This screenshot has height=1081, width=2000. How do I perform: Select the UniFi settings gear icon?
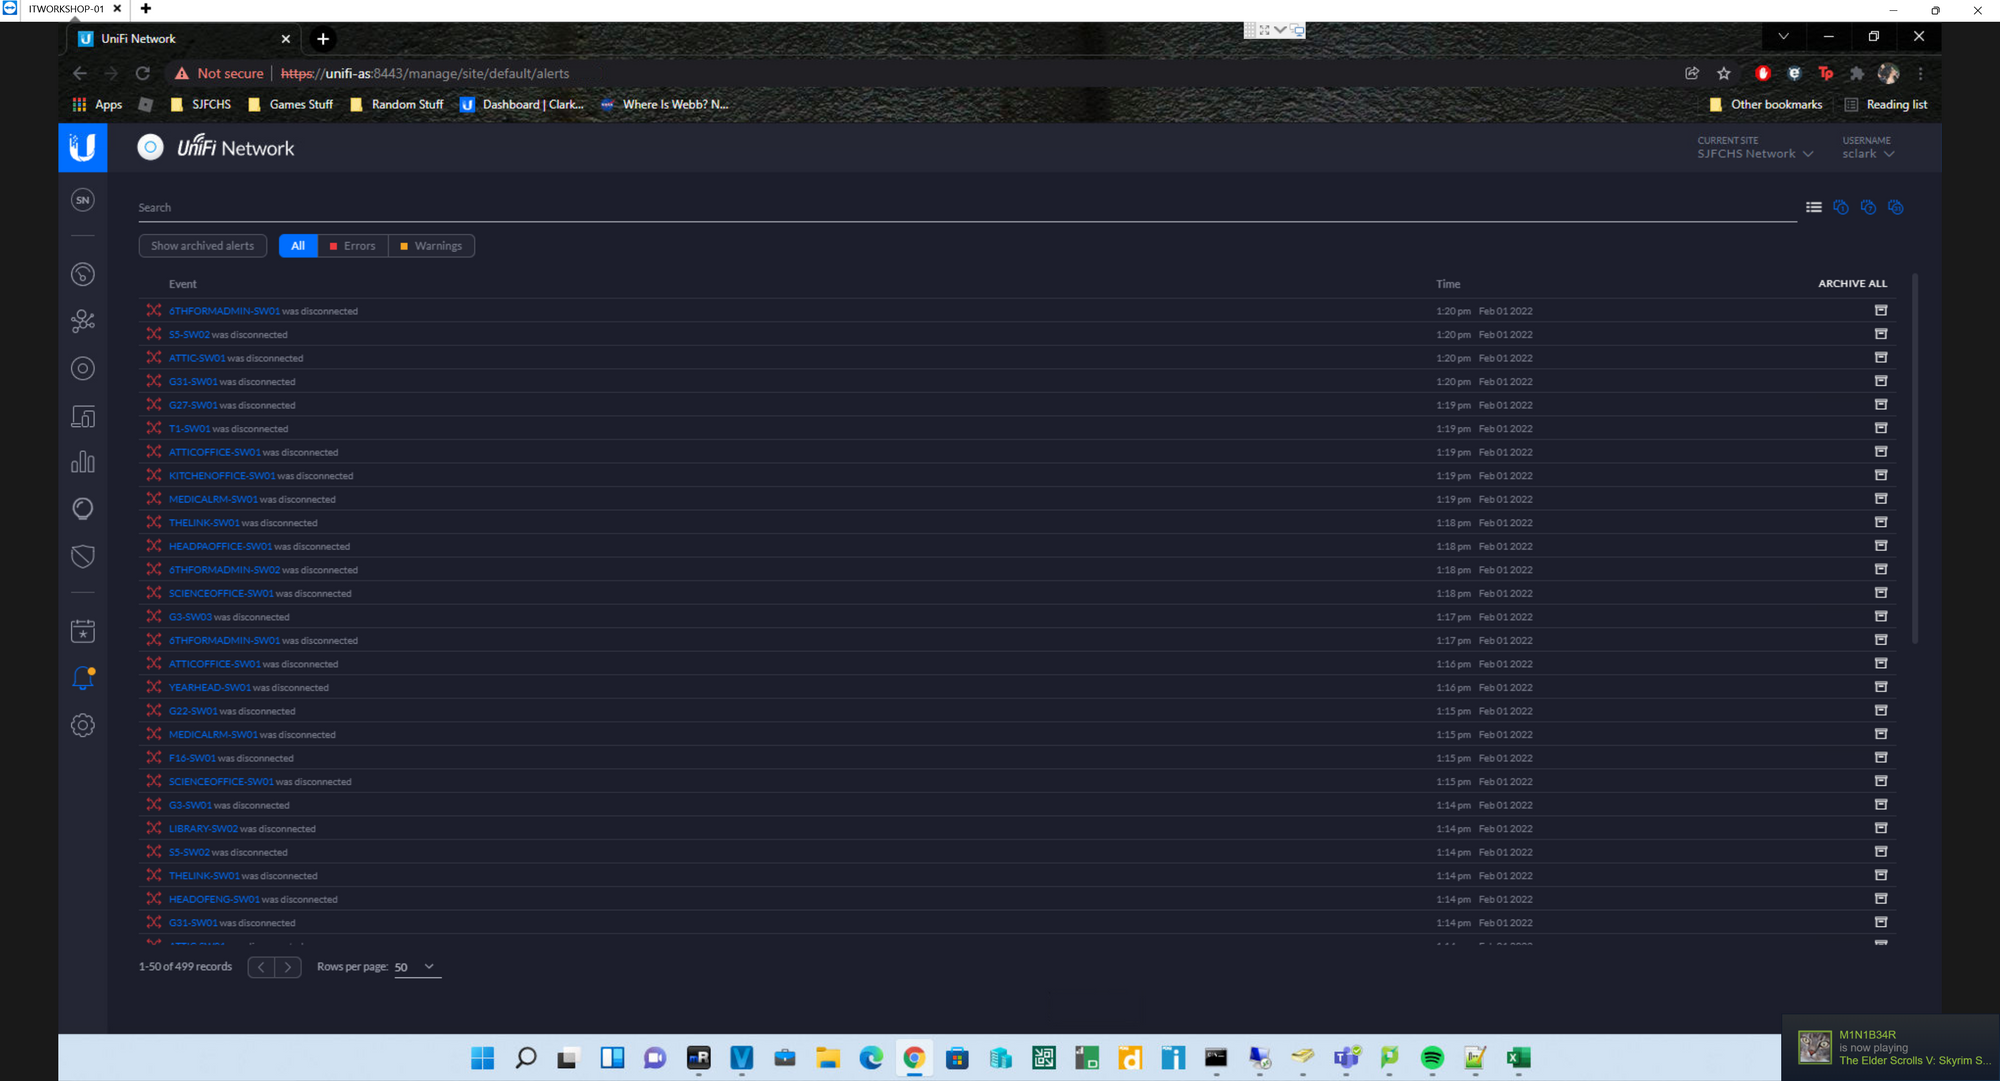[x=81, y=726]
